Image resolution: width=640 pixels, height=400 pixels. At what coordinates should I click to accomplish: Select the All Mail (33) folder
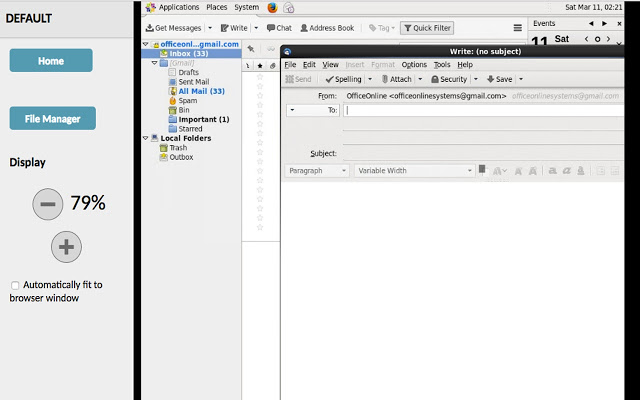click(x=201, y=91)
